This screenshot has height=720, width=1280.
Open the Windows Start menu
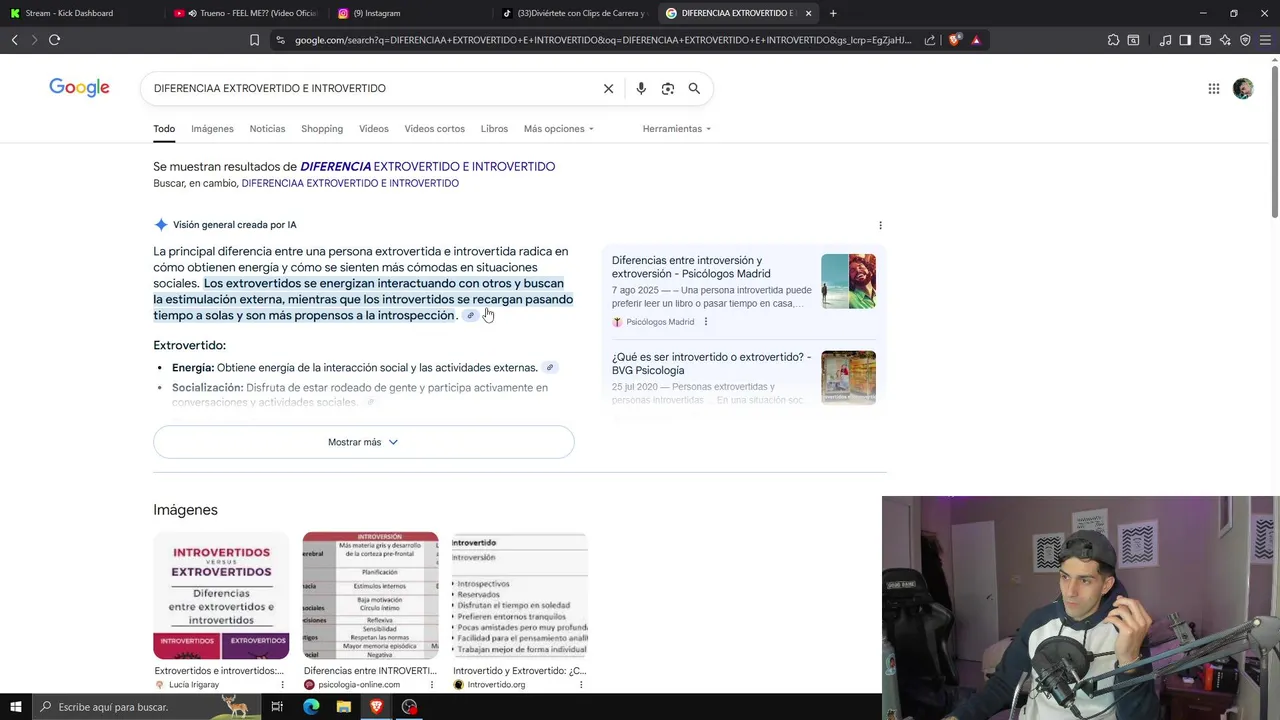click(x=15, y=707)
